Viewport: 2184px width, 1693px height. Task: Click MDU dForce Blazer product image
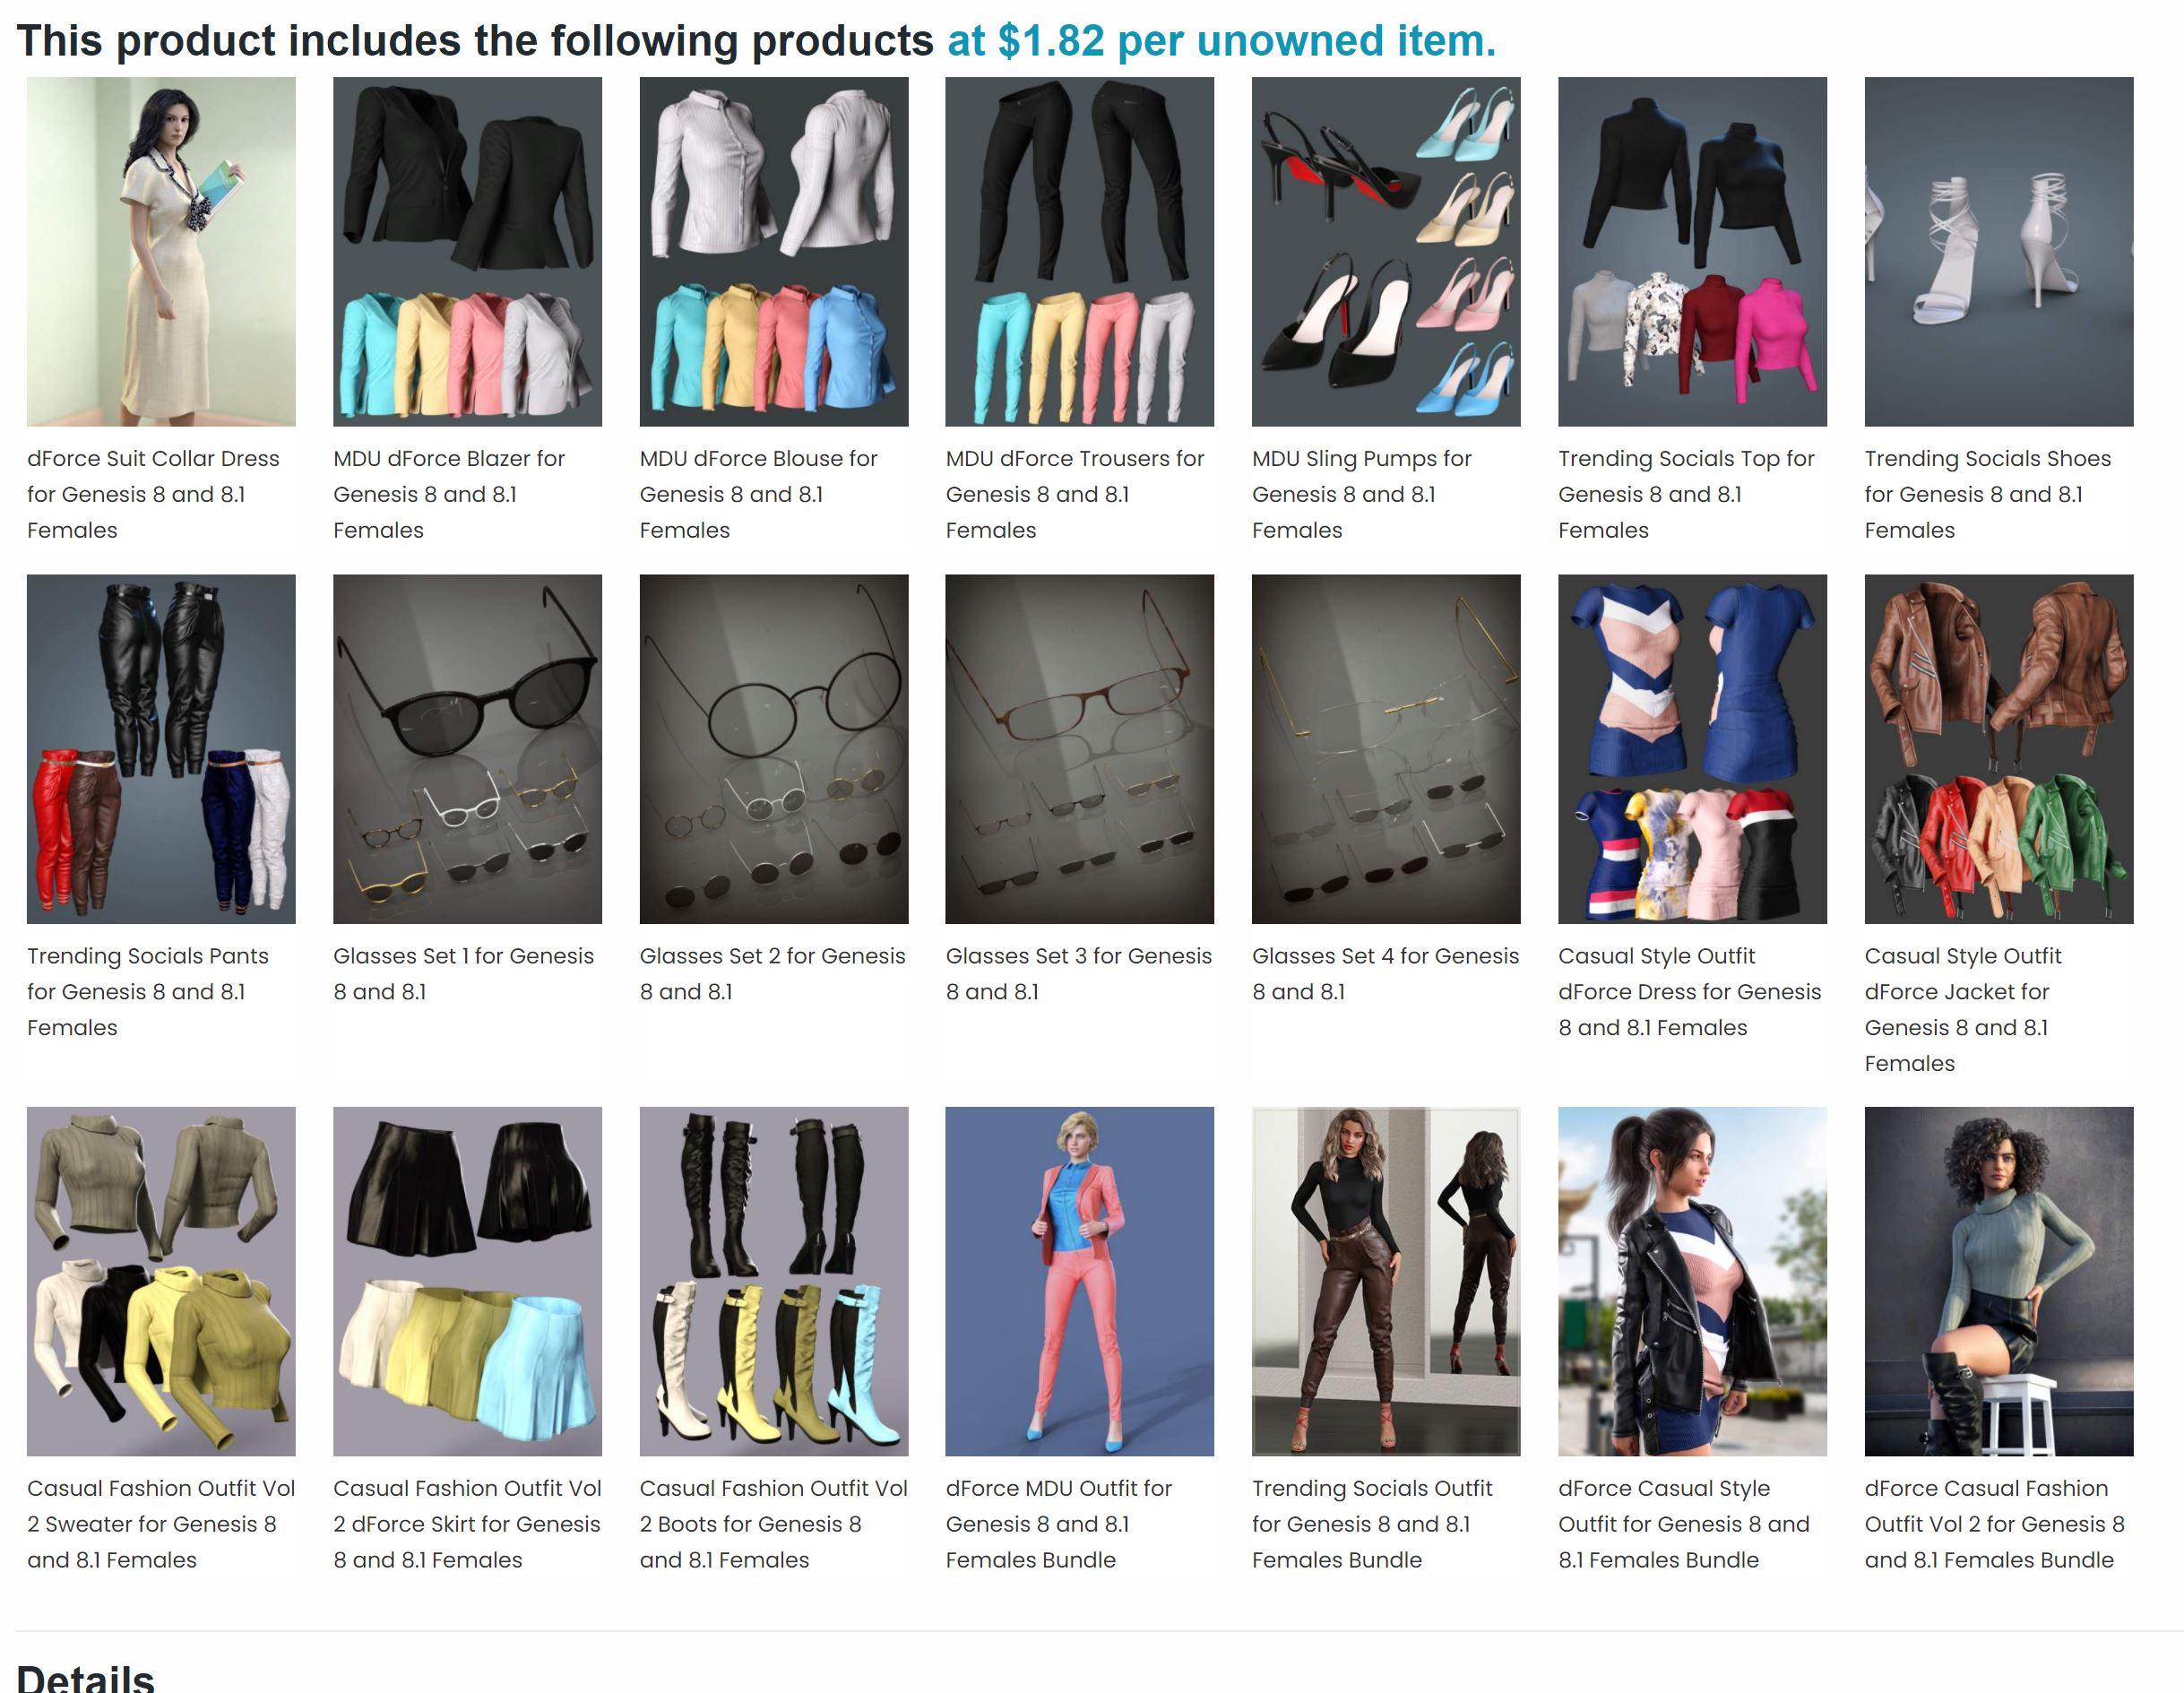pos(467,251)
